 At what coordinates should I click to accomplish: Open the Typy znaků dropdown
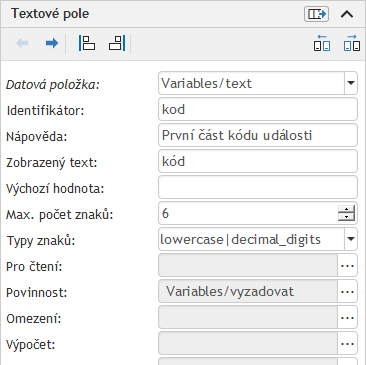point(351,239)
